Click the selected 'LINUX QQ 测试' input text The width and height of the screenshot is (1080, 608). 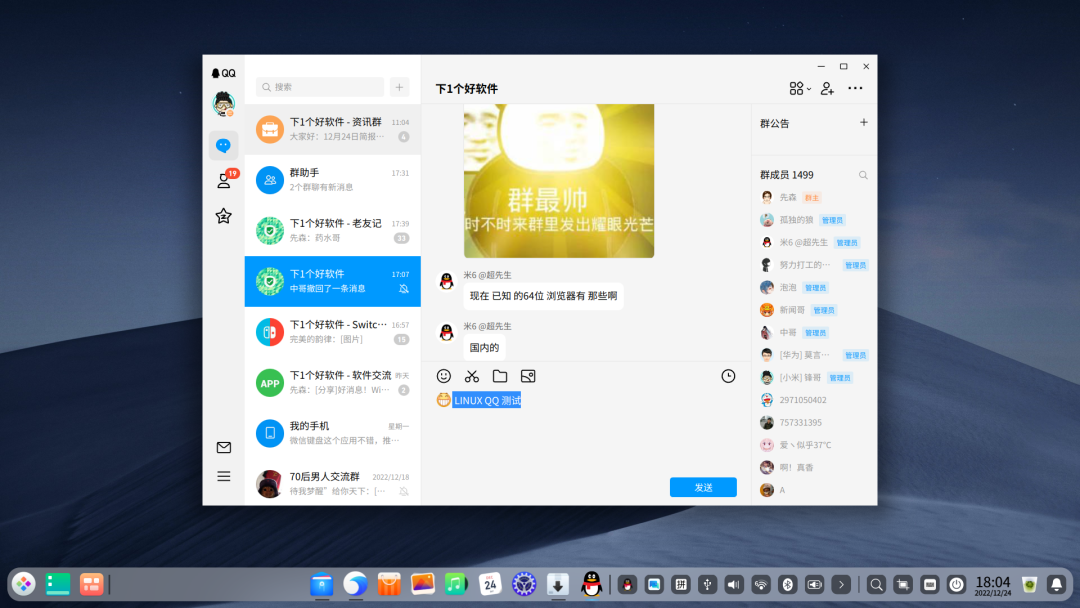point(487,401)
